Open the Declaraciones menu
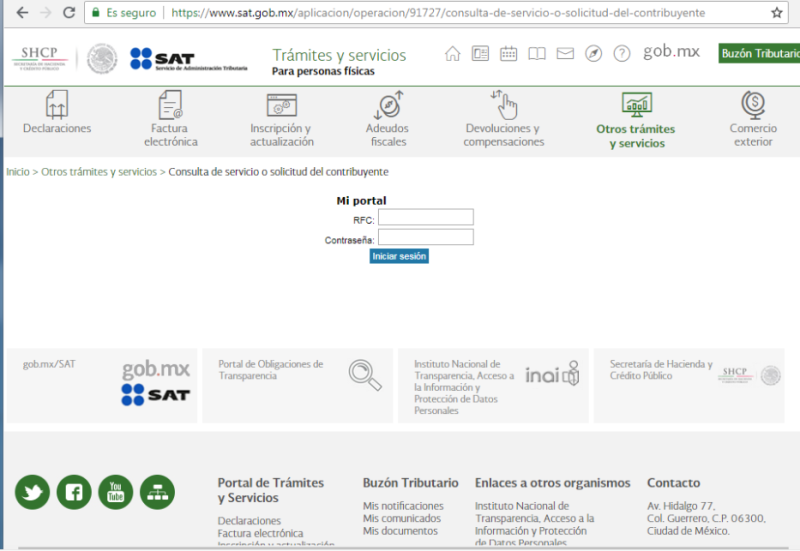This screenshot has height=551, width=800. click(57, 112)
